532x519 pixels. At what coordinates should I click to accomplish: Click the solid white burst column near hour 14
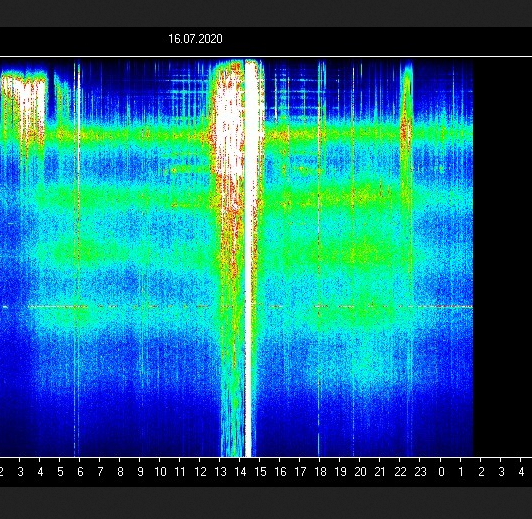point(250,258)
